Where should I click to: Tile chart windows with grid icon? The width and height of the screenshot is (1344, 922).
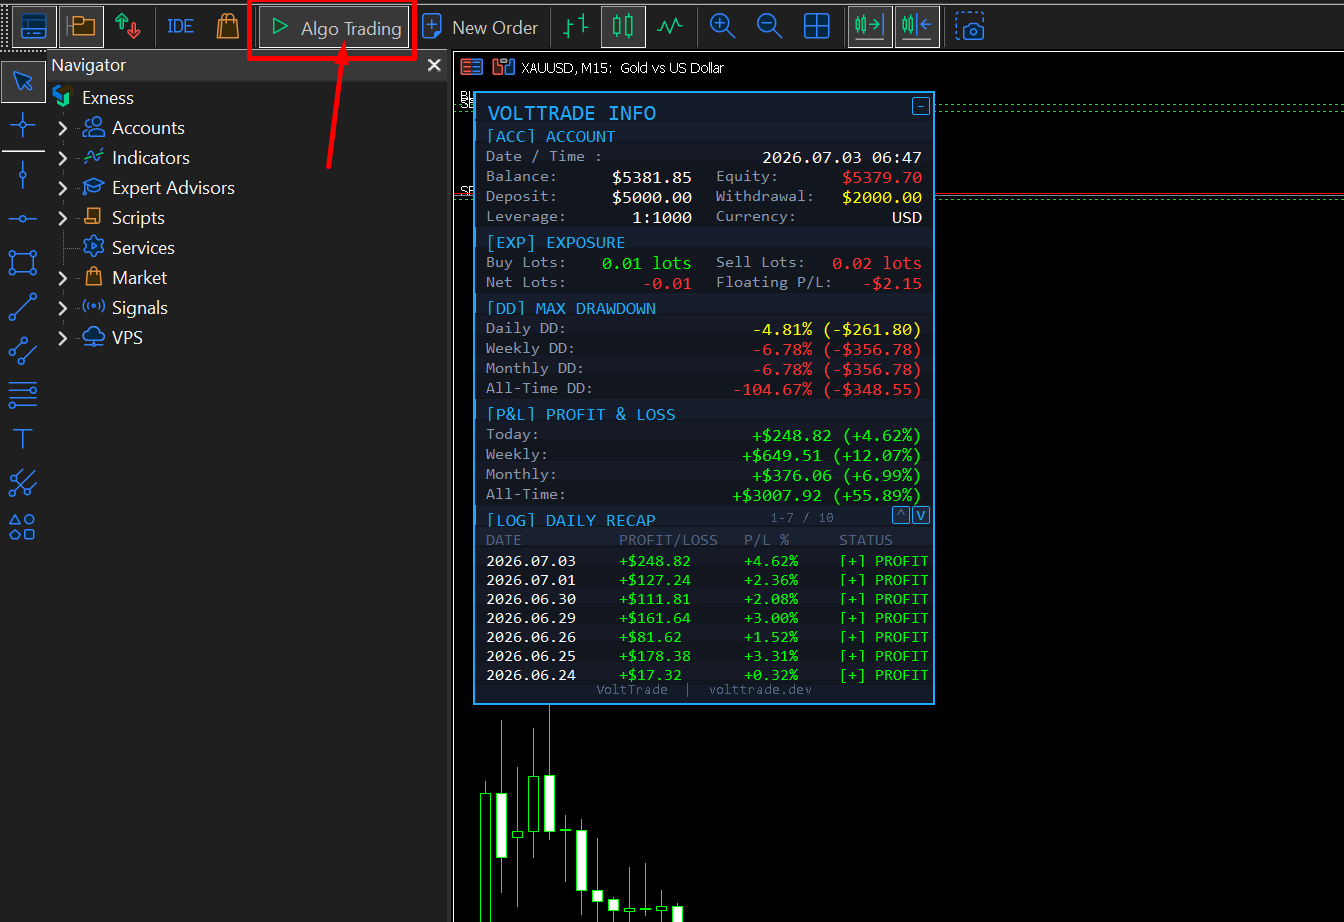[x=817, y=27]
